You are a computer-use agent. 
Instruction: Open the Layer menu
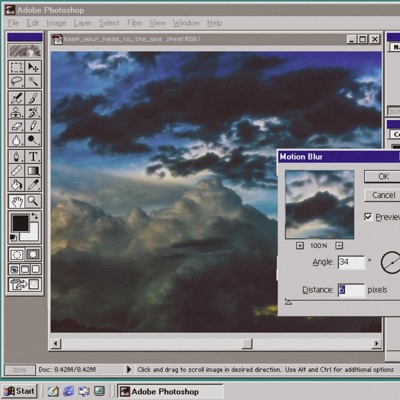83,23
